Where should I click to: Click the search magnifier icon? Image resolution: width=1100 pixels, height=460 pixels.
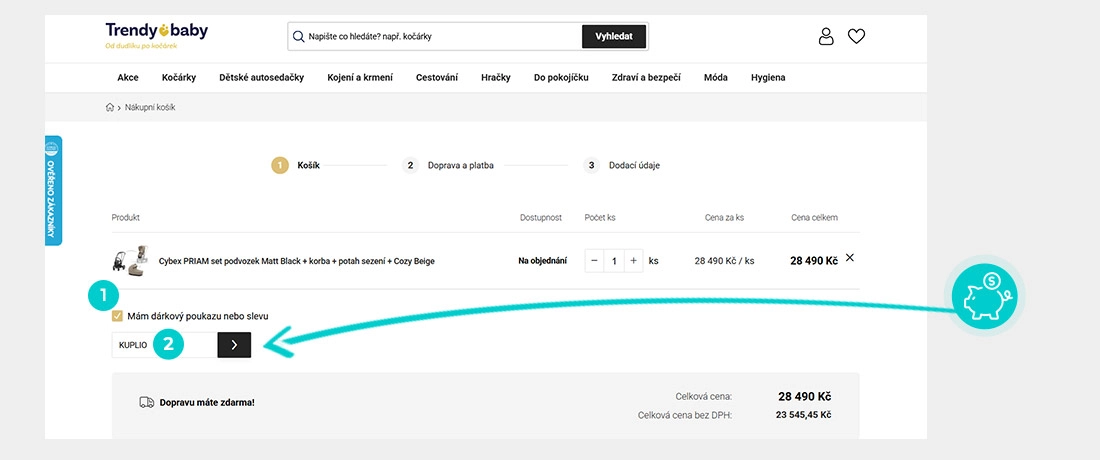pyautogui.click(x=298, y=36)
